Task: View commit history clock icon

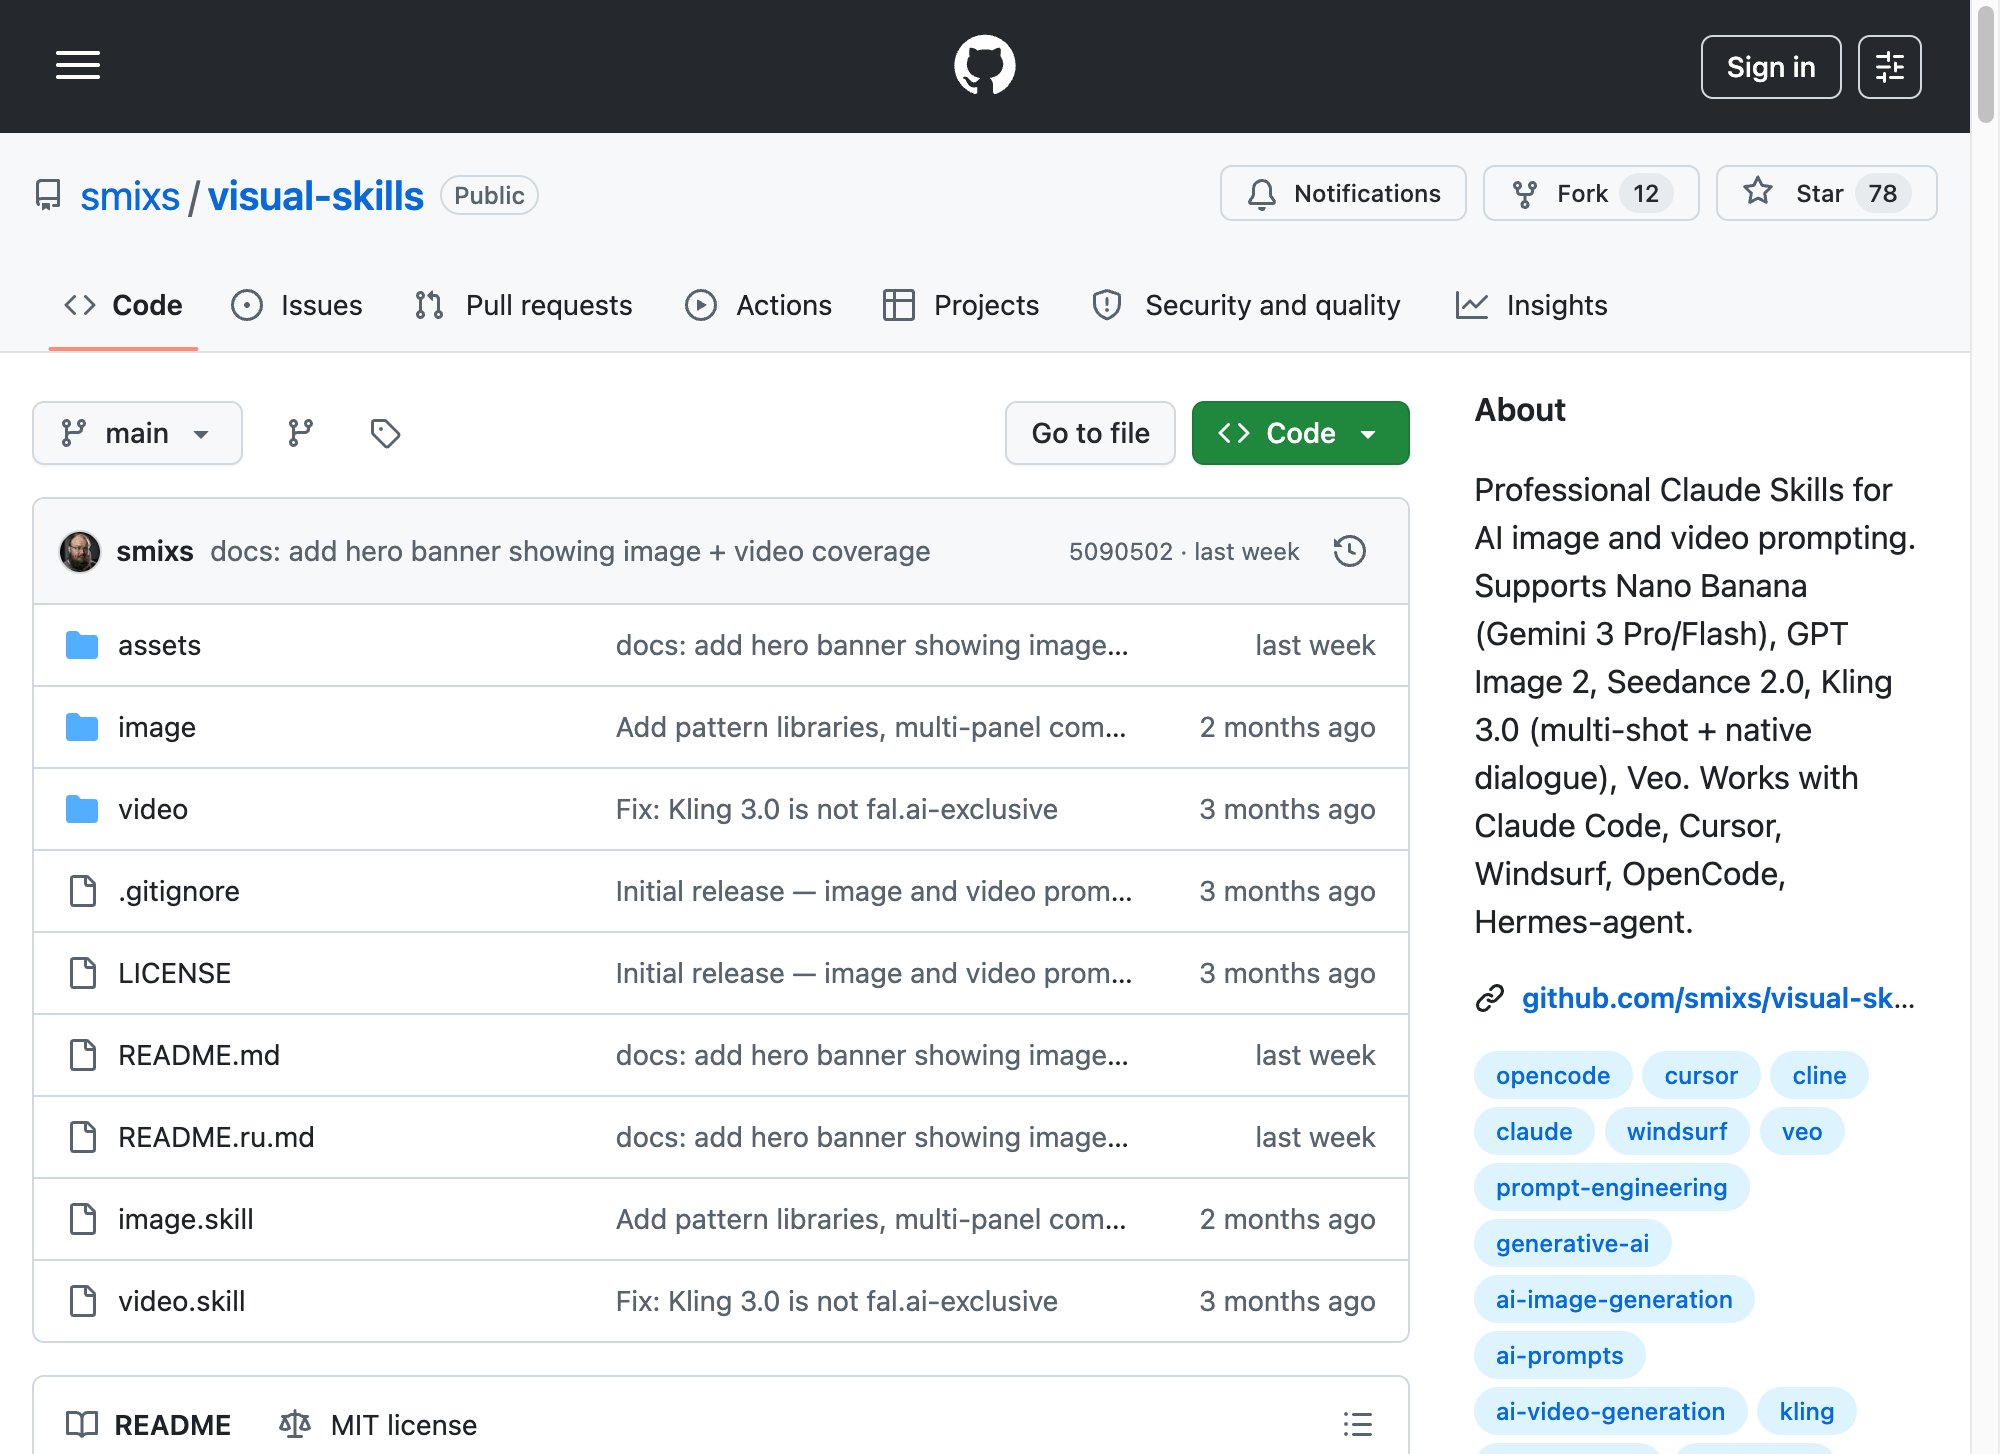Action: (1349, 551)
